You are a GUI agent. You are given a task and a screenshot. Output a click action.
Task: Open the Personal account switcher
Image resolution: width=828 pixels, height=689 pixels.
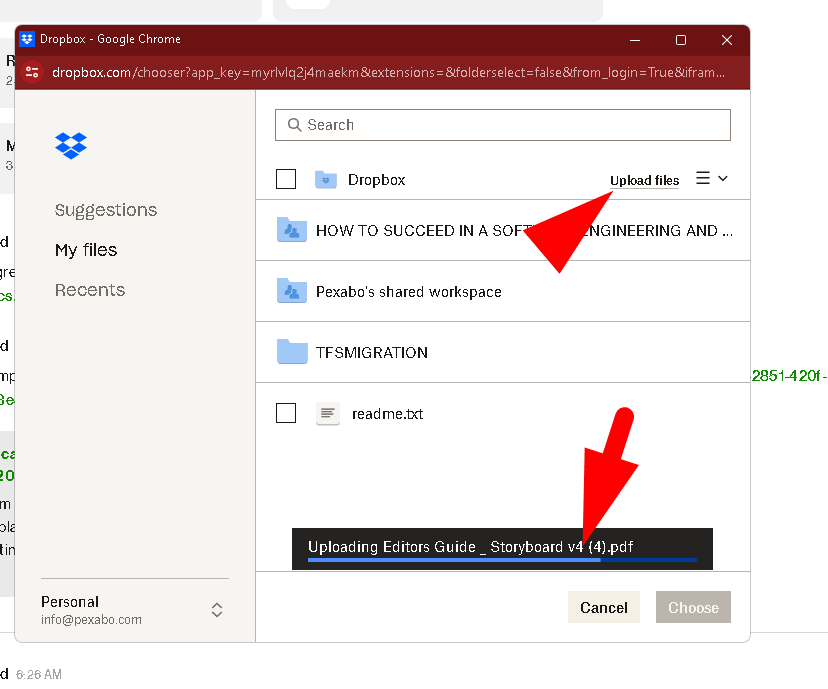coord(217,610)
